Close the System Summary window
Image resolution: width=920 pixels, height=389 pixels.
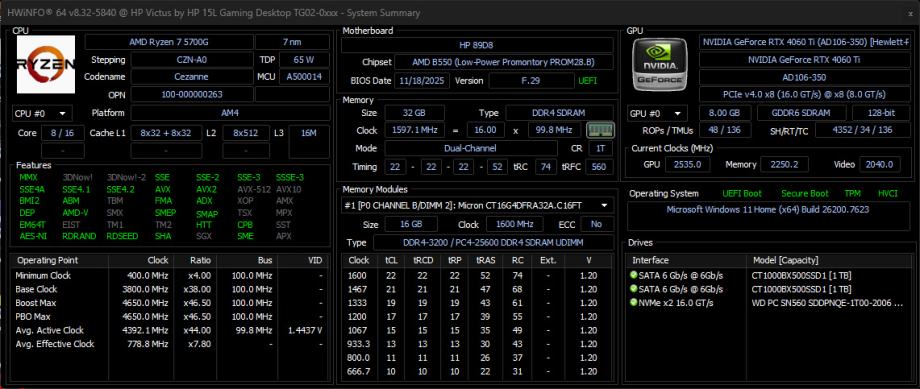(911, 13)
